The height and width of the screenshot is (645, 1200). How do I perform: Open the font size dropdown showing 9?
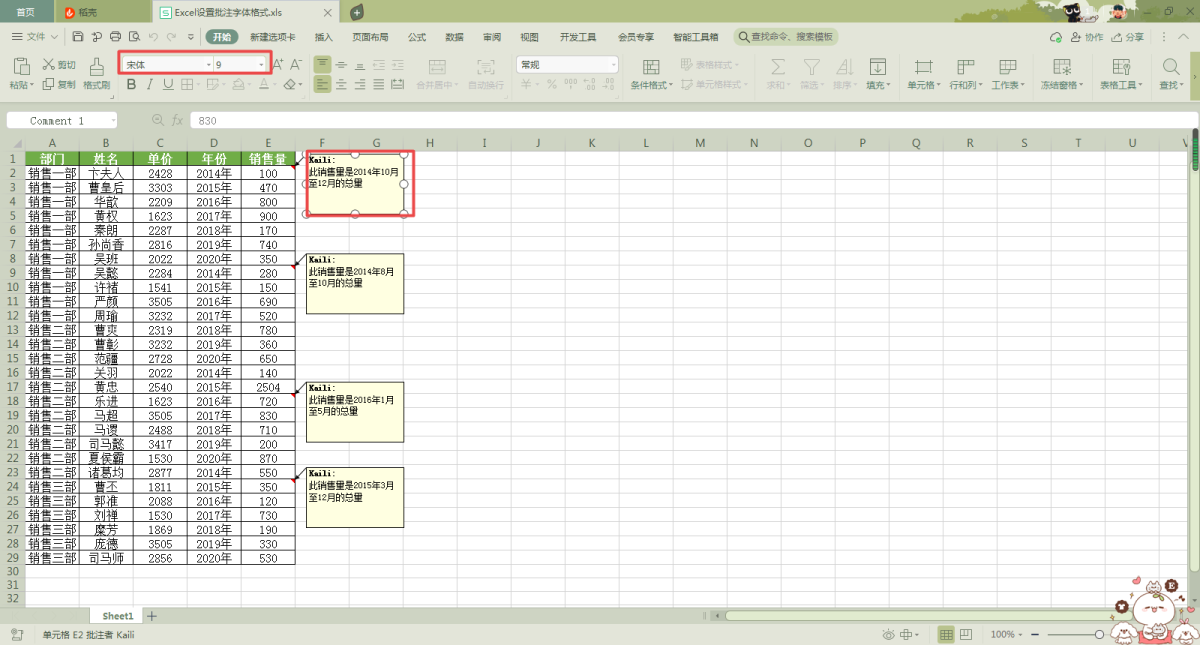coord(262,64)
